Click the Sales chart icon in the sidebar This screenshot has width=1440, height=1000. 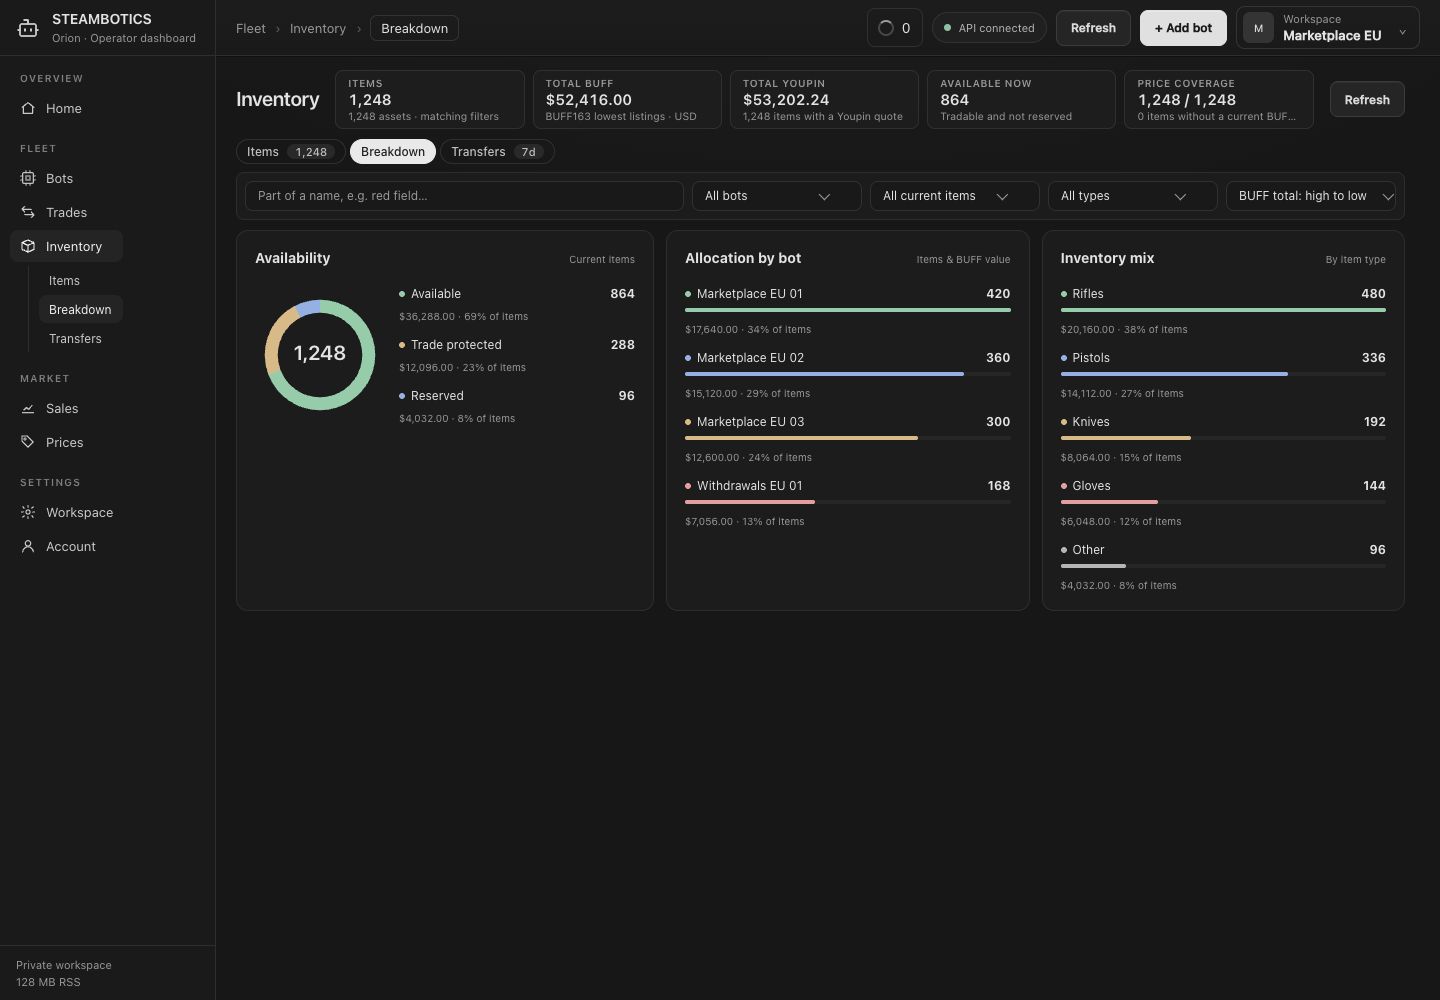(28, 408)
